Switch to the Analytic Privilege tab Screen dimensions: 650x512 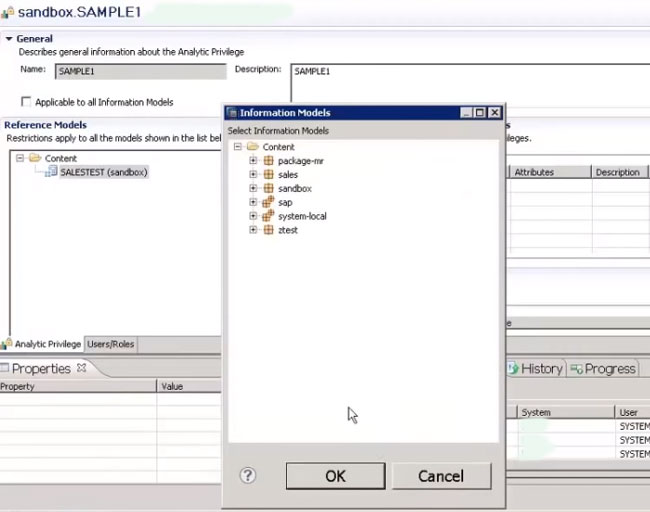(x=42, y=344)
